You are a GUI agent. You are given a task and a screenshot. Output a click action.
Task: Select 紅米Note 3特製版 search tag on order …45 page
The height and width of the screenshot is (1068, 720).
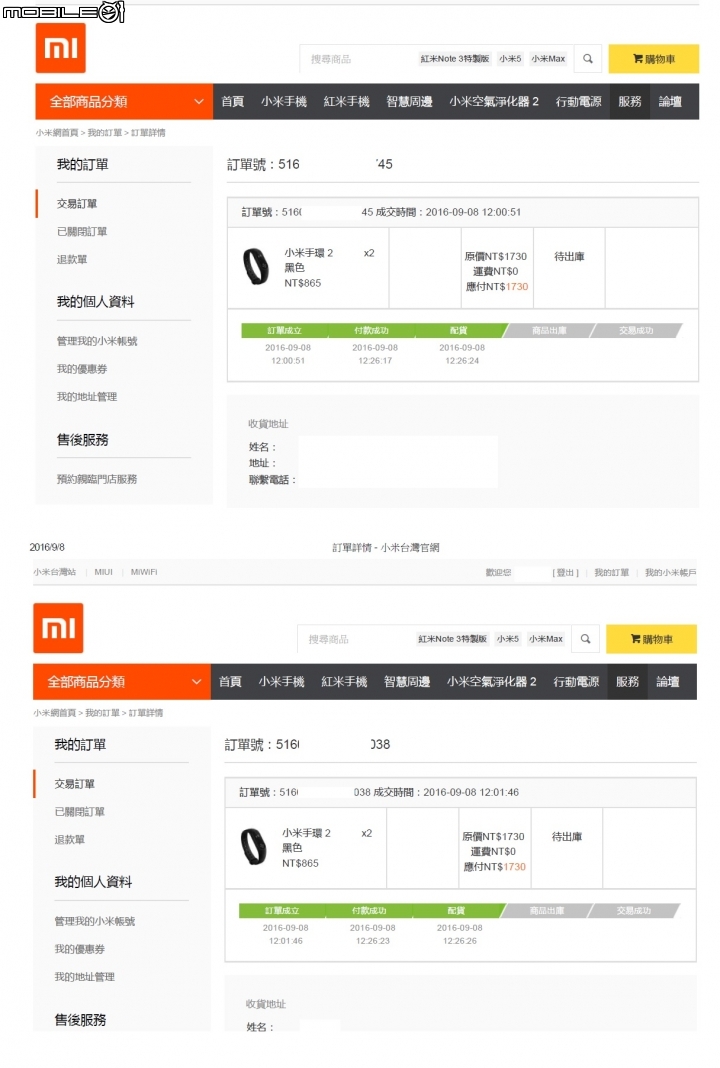coord(454,59)
